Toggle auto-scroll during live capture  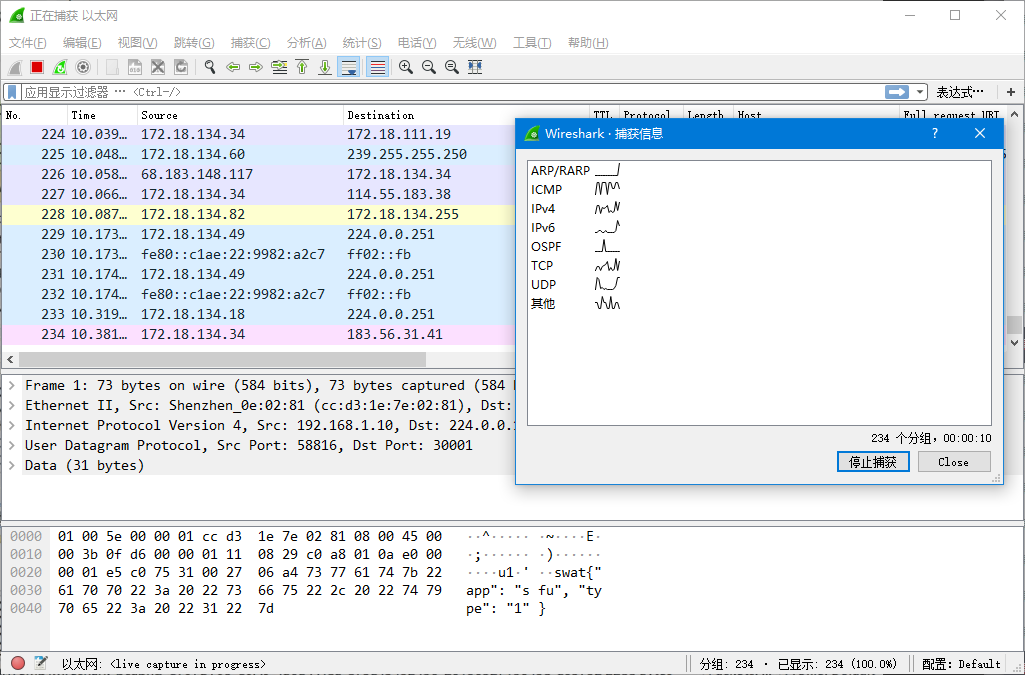[348, 67]
